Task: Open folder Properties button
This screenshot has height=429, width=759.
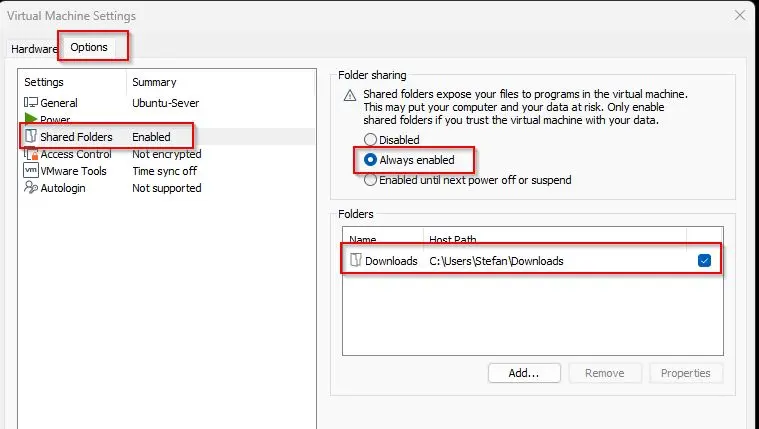Action: [x=685, y=373]
